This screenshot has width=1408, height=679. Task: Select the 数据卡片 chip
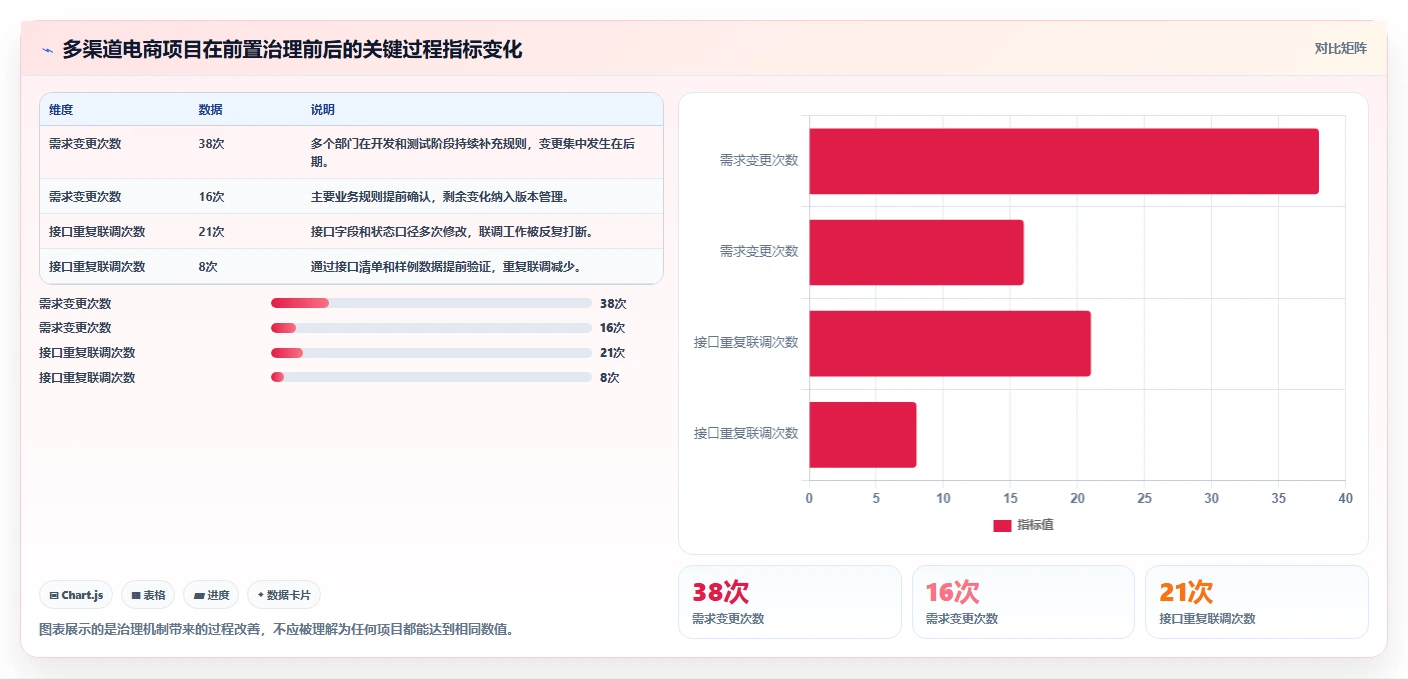[284, 595]
